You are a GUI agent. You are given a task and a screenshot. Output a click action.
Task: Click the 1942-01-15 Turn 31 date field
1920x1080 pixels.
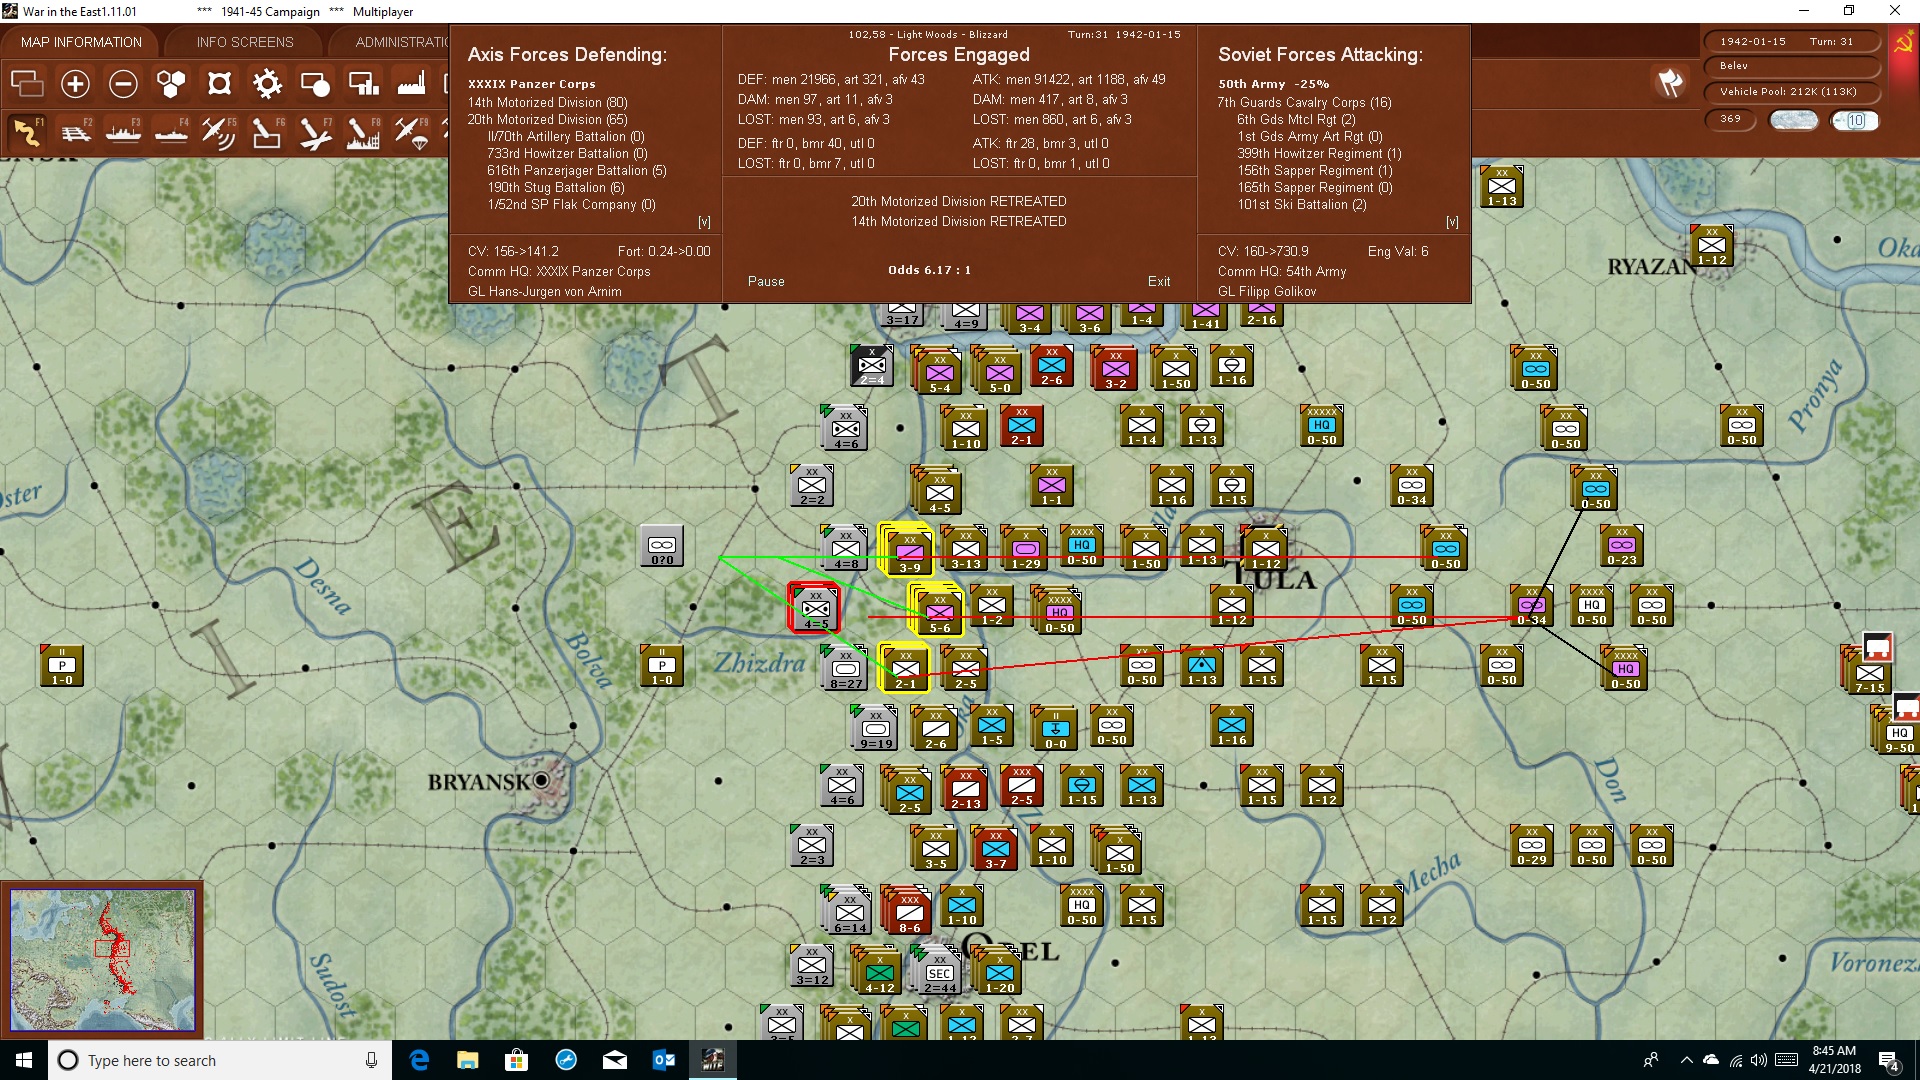click(1790, 42)
